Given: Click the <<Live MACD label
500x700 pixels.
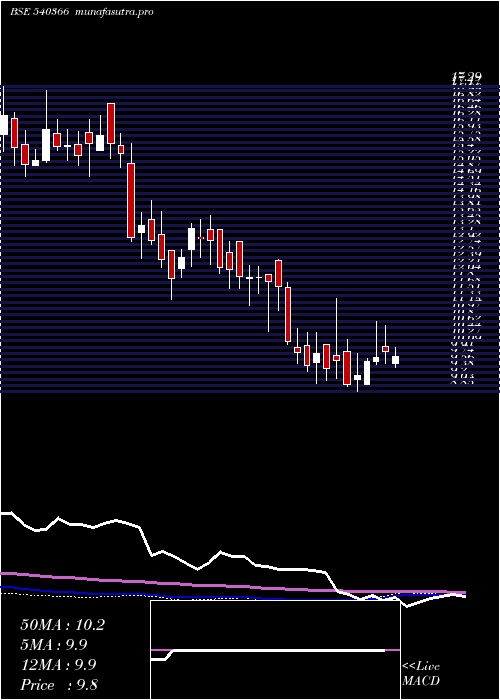Looking at the screenshot, I should coord(421,674).
